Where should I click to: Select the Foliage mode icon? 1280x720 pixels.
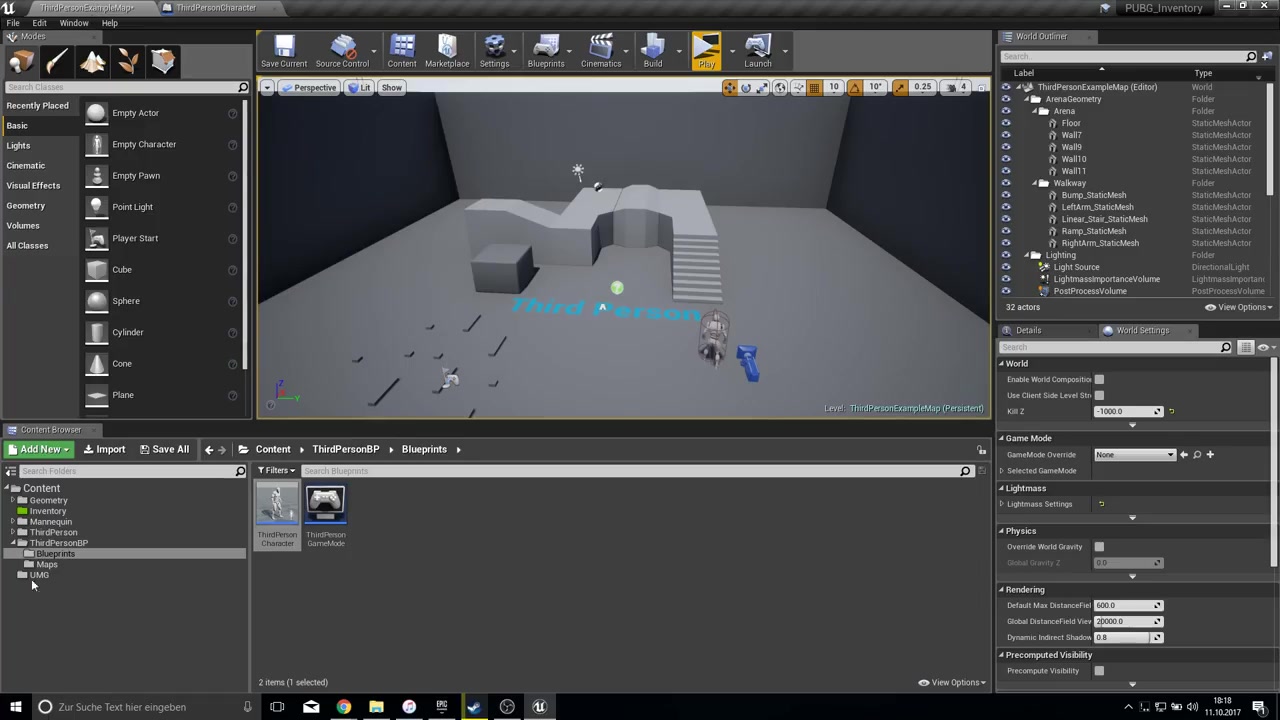(x=127, y=62)
